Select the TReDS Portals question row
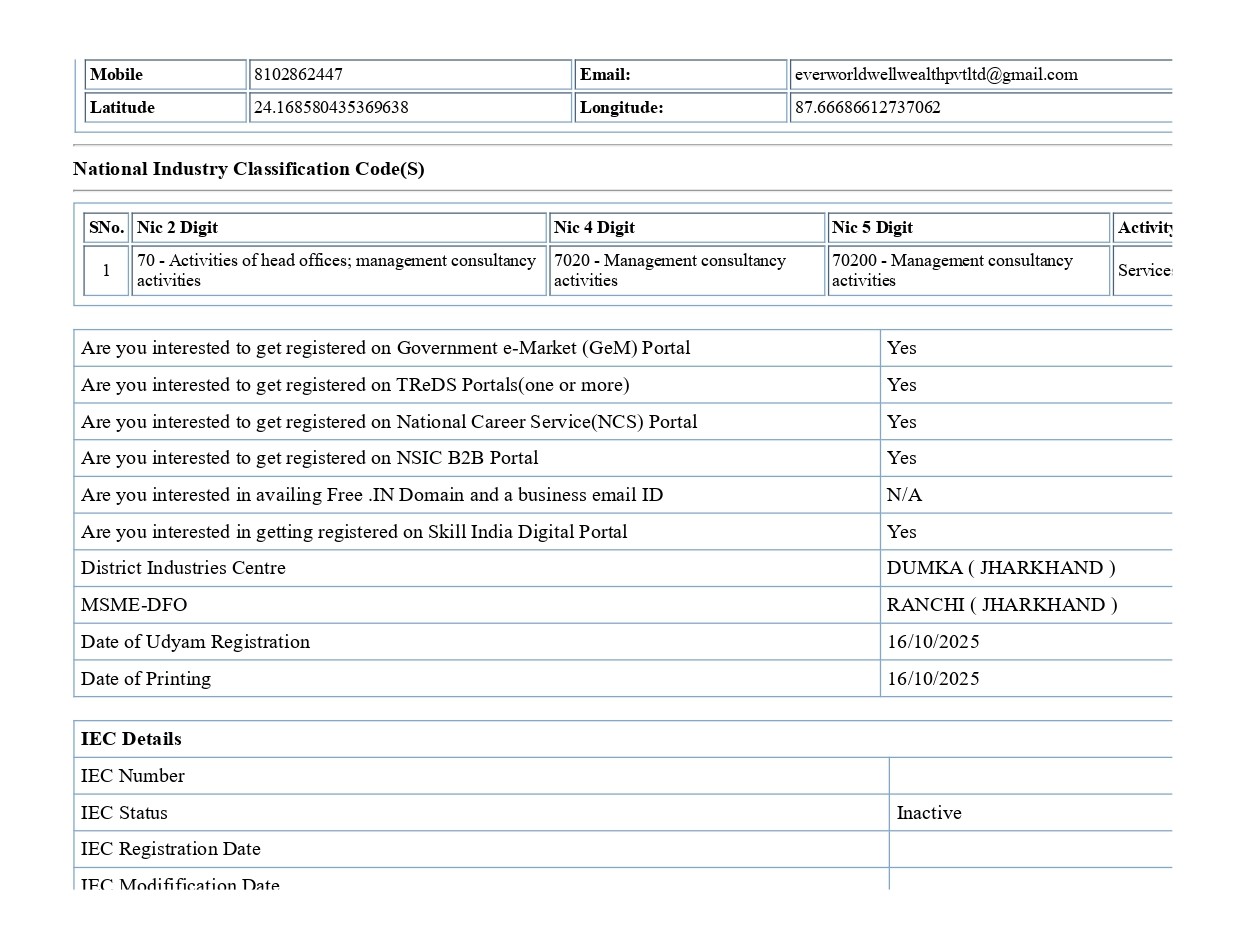Screen dimensions: 1240x951 point(355,385)
